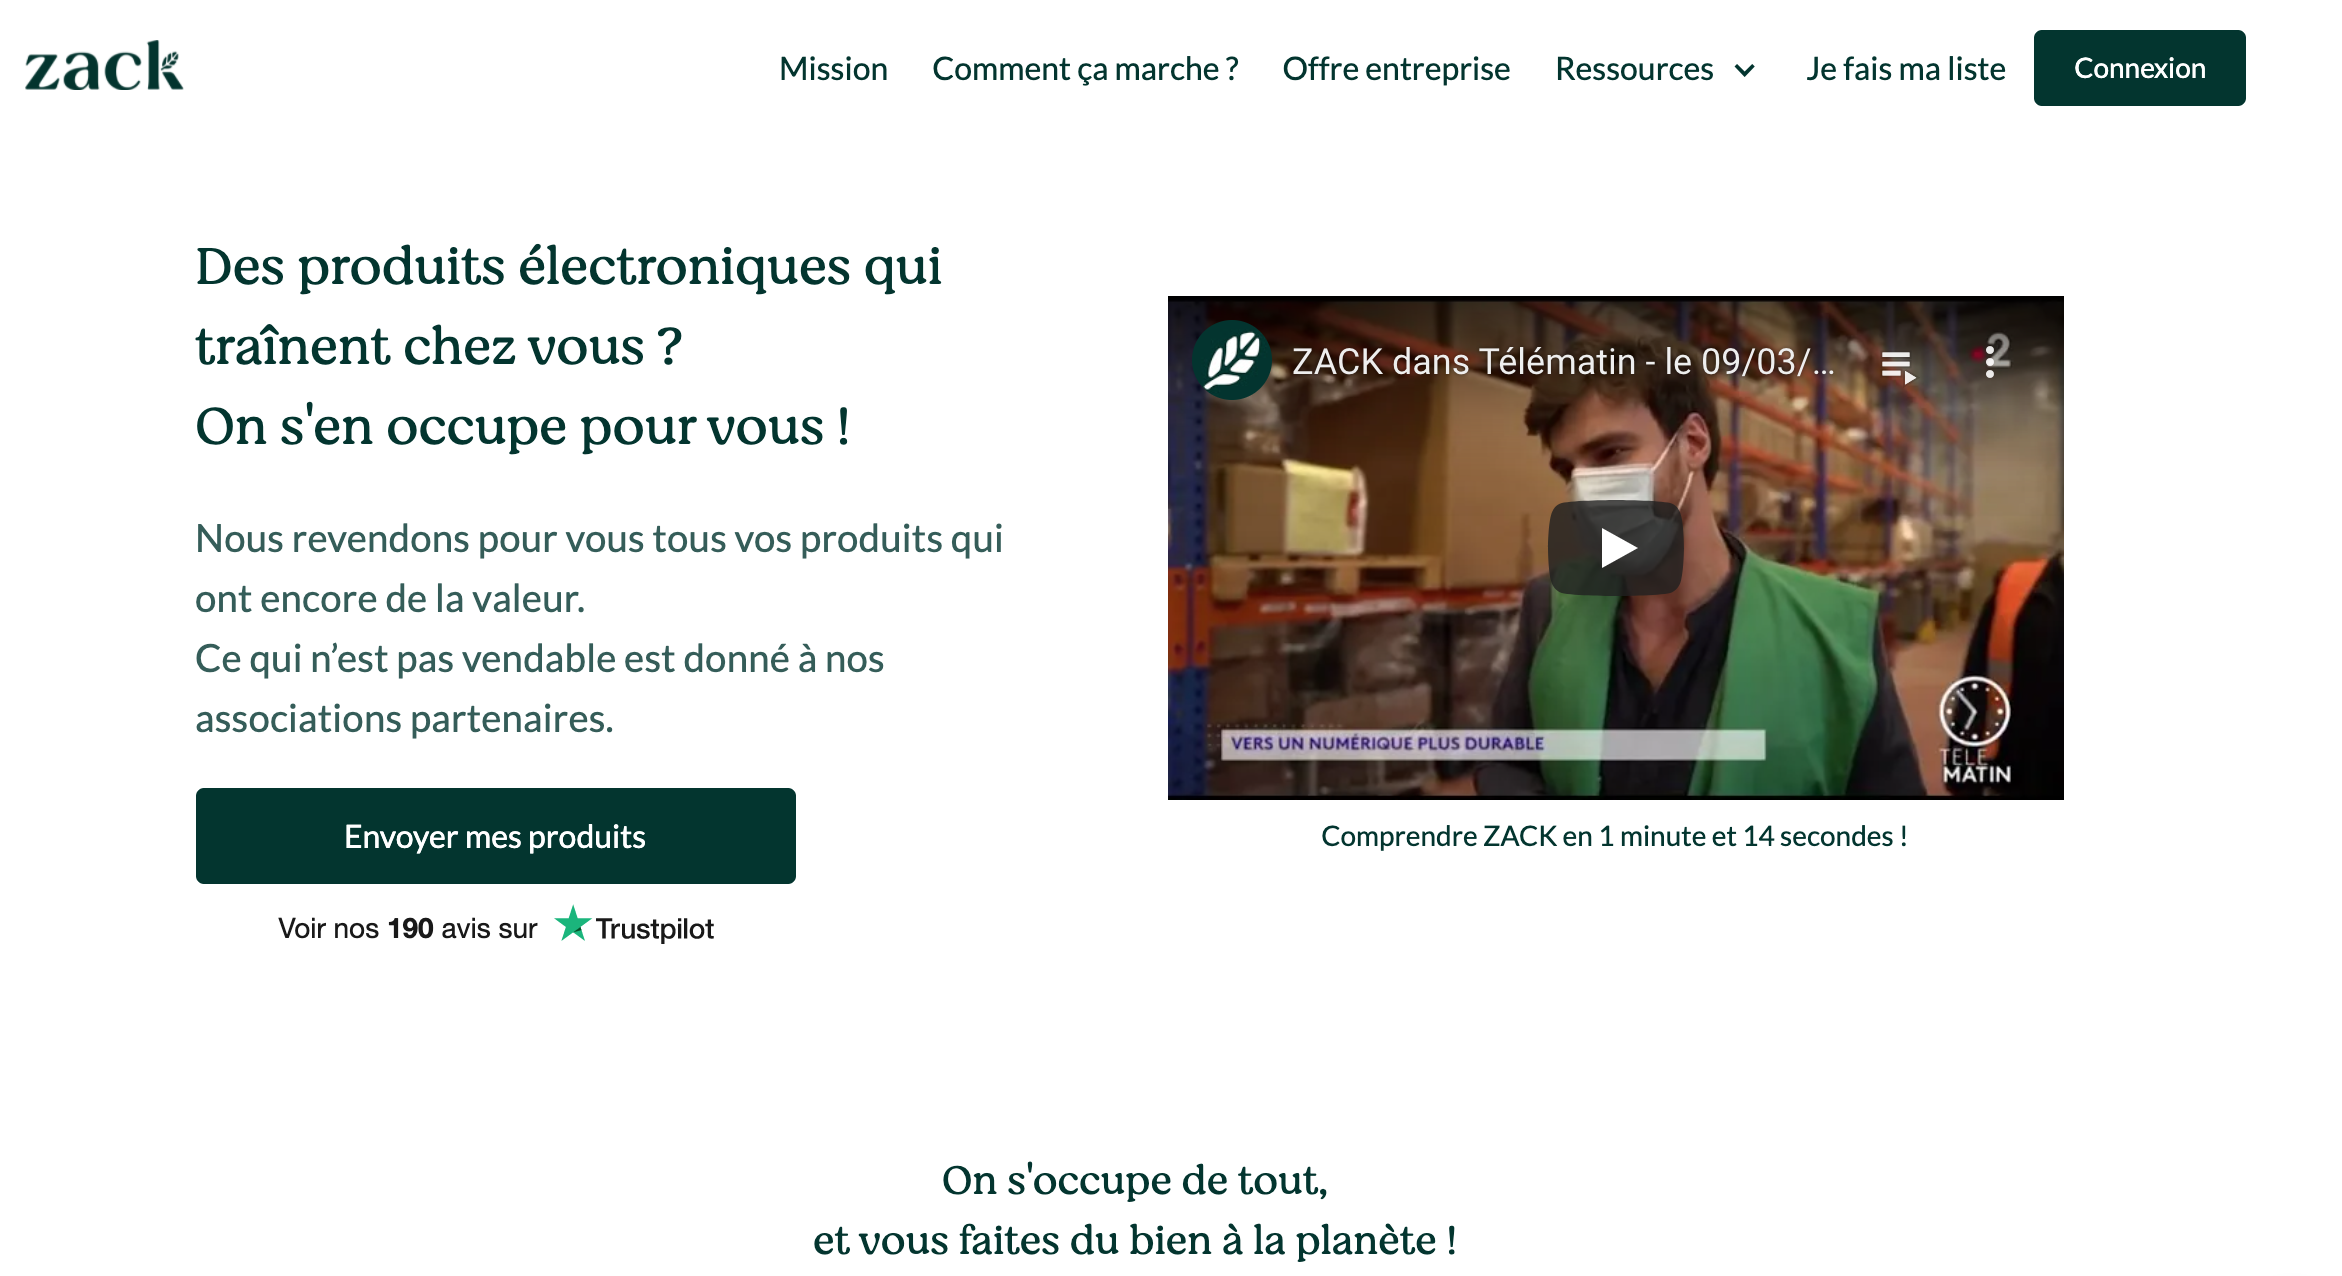Image resolution: width=2342 pixels, height=1276 pixels.
Task: Expand the Ressources dropdown chevron
Action: tap(1745, 70)
